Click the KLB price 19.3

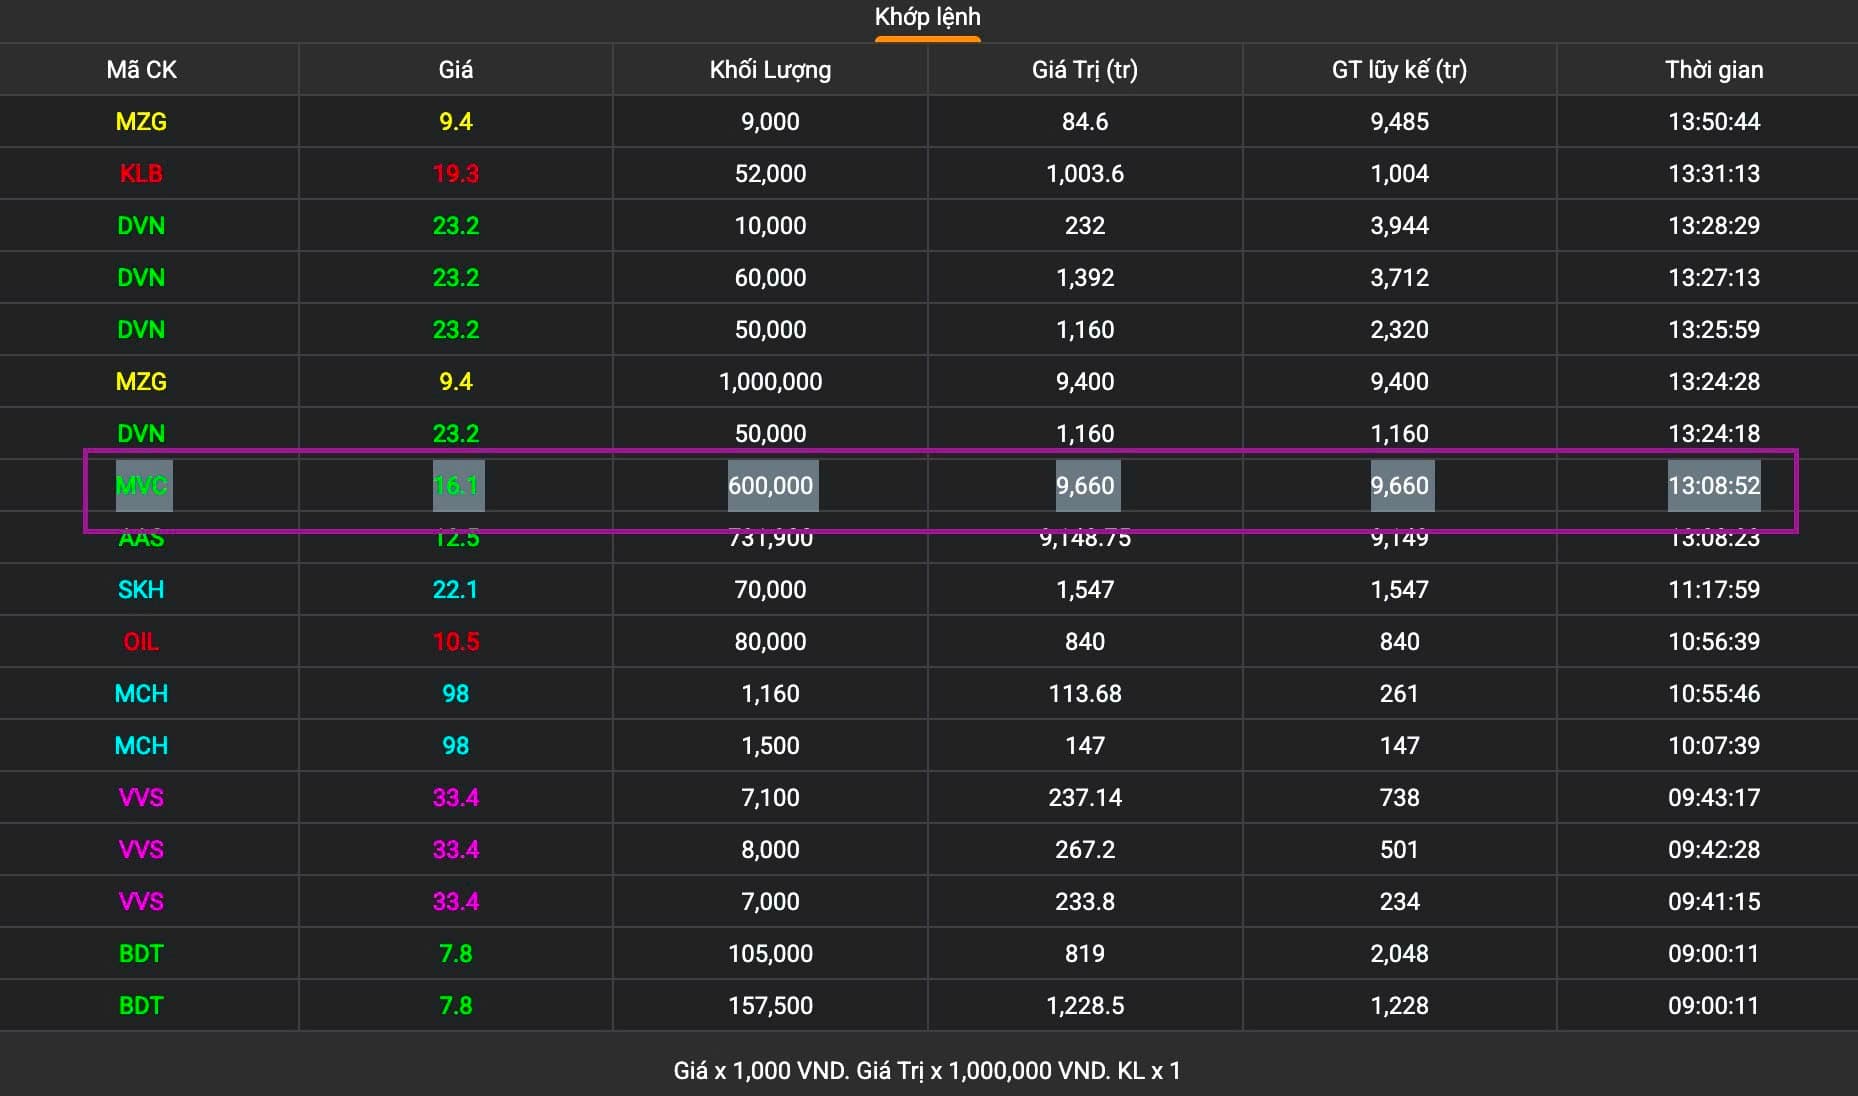[455, 174]
